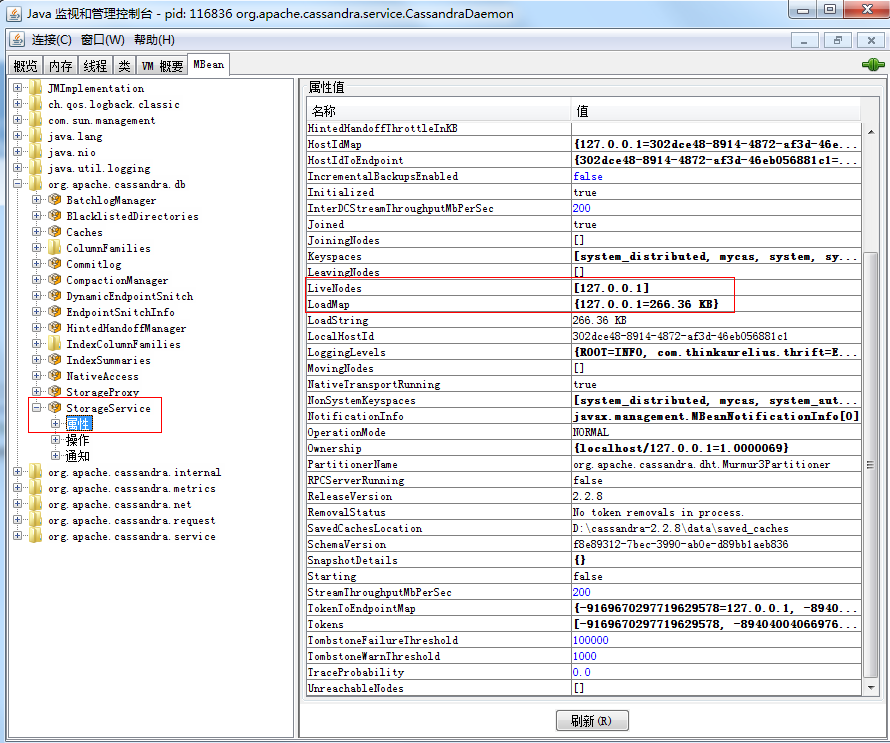890x743 pixels.
Task: Click the ColumnFamilies folder icon
Action: click(54, 247)
